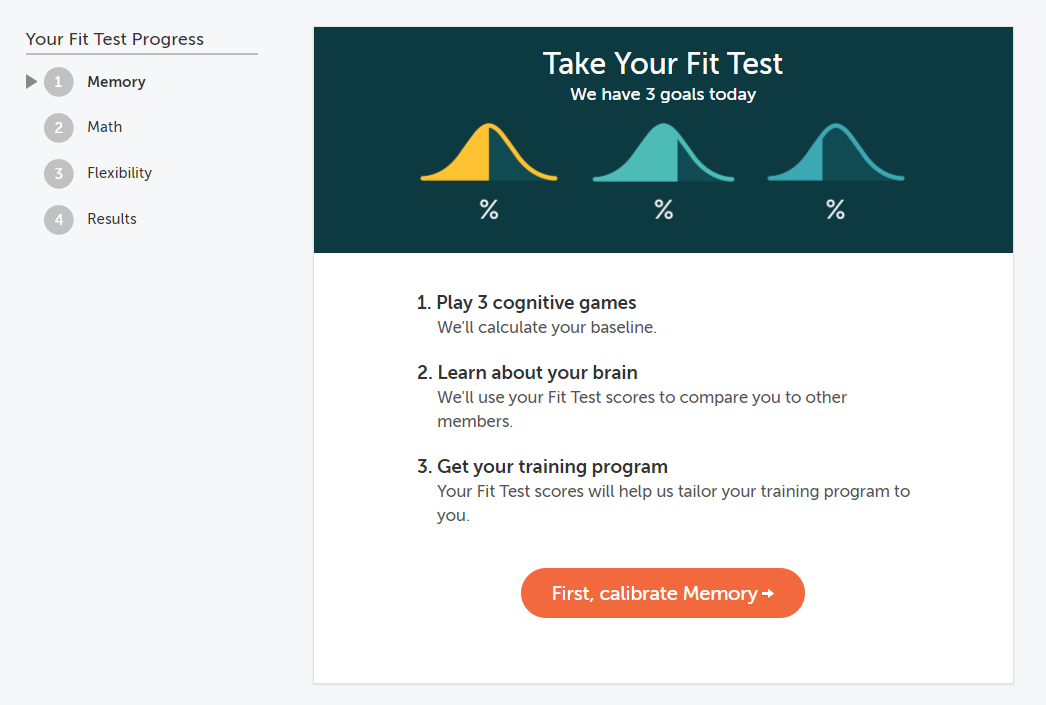The height and width of the screenshot is (705, 1046).
Task: Click the blue bell curve icon
Action: (836, 152)
